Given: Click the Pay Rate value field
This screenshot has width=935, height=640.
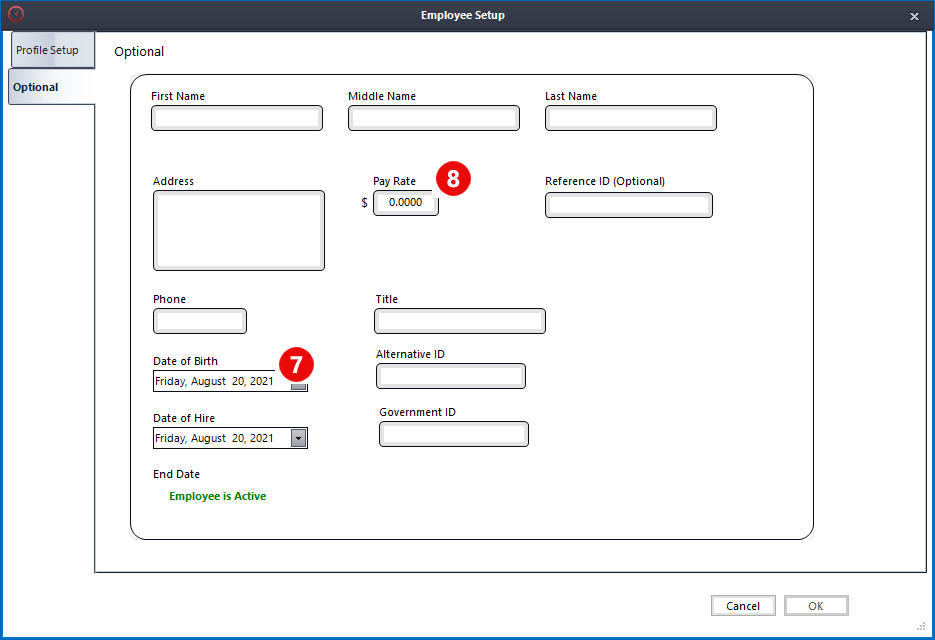Looking at the screenshot, I should (405, 202).
